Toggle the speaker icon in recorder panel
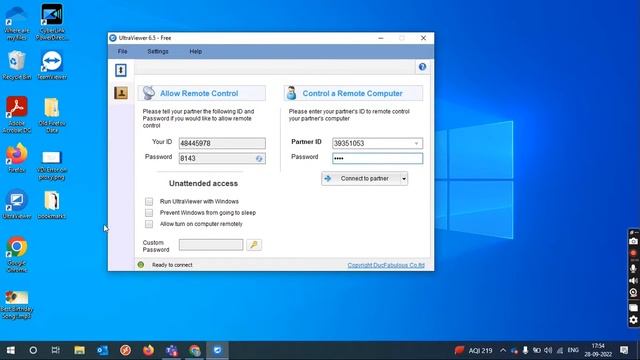This screenshot has width=640, height=360. pyautogui.click(x=633, y=281)
